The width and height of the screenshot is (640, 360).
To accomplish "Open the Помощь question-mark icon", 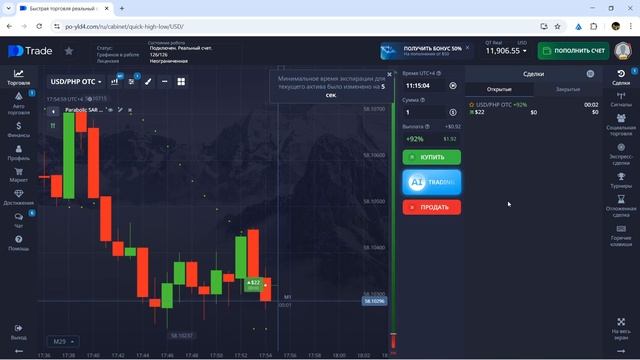I will coord(18,243).
